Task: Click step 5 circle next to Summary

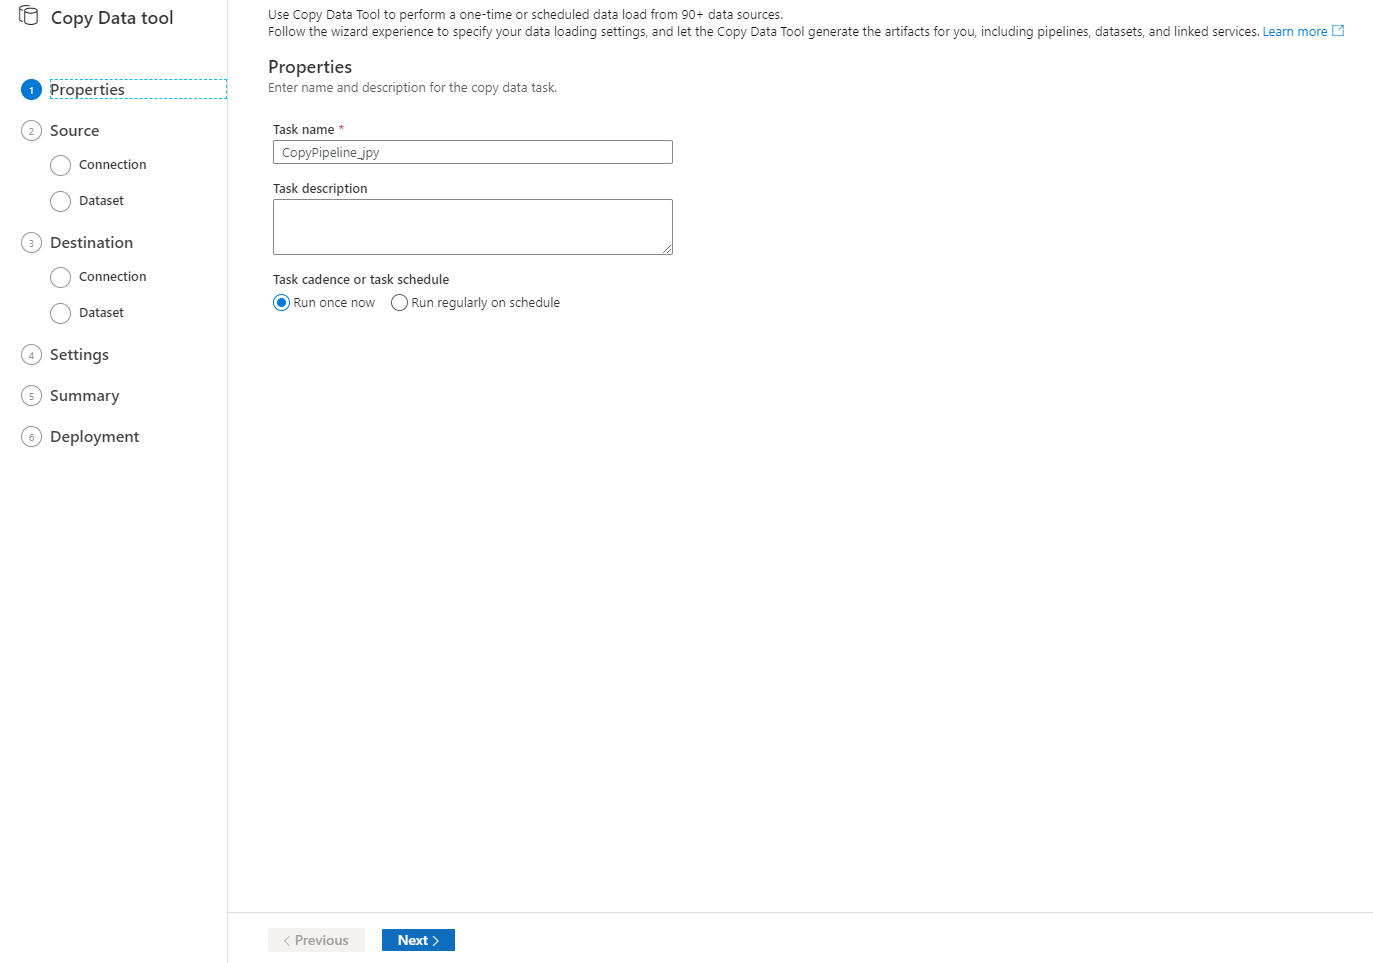Action: point(31,396)
